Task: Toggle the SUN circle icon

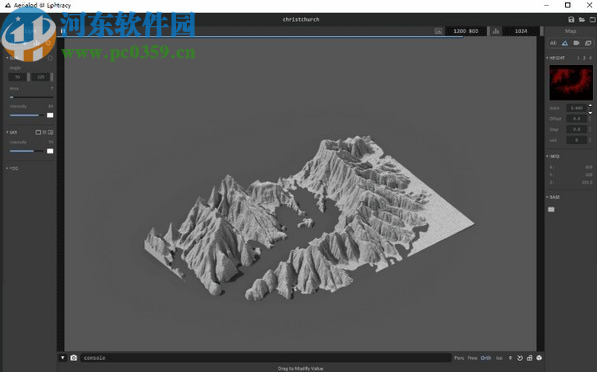Action: [50, 58]
